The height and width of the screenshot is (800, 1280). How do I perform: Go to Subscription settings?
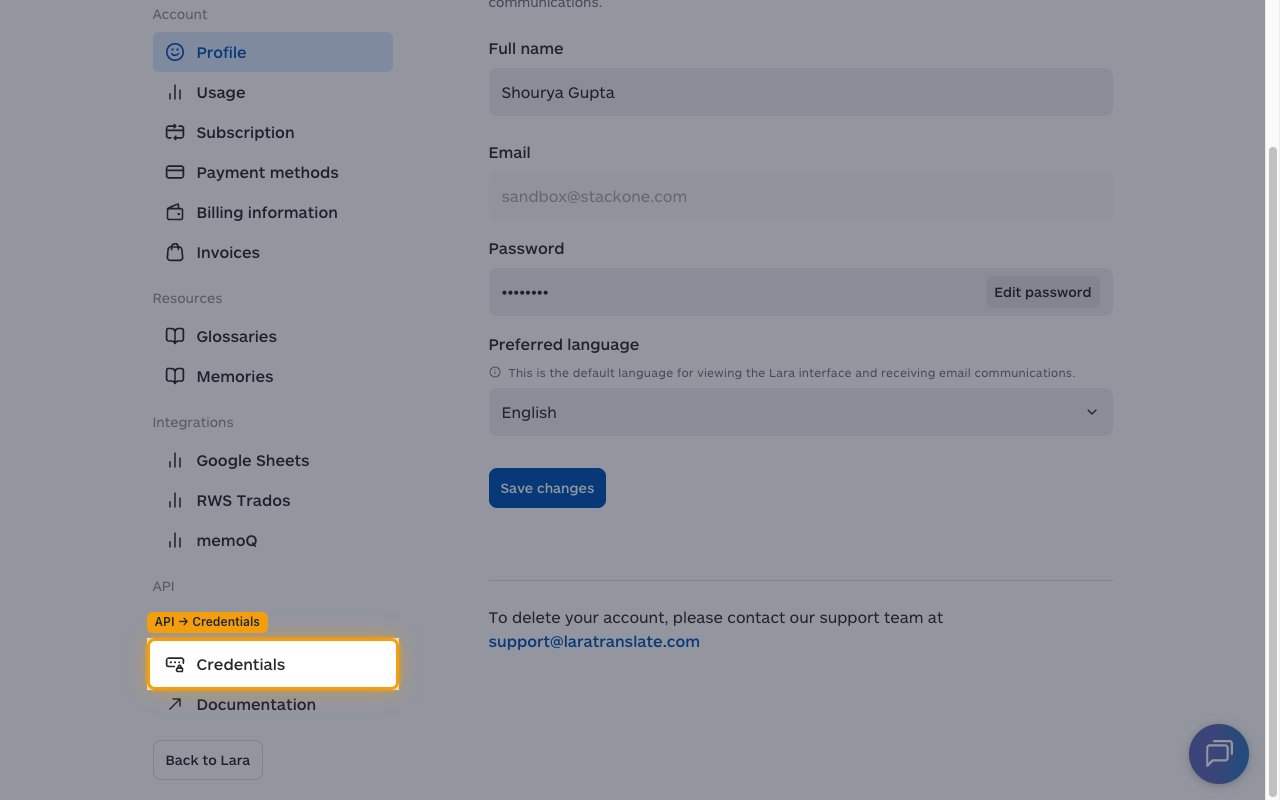coord(273,132)
